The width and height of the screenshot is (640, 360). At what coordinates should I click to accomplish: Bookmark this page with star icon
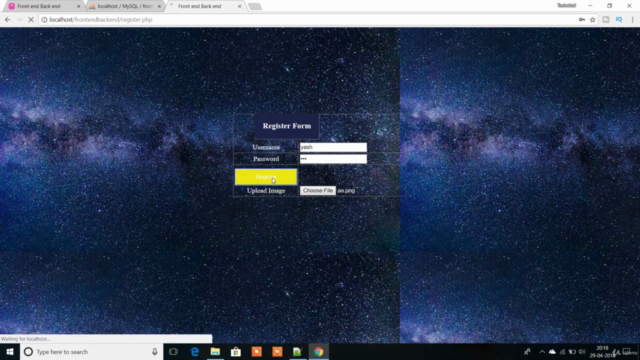coord(593,20)
